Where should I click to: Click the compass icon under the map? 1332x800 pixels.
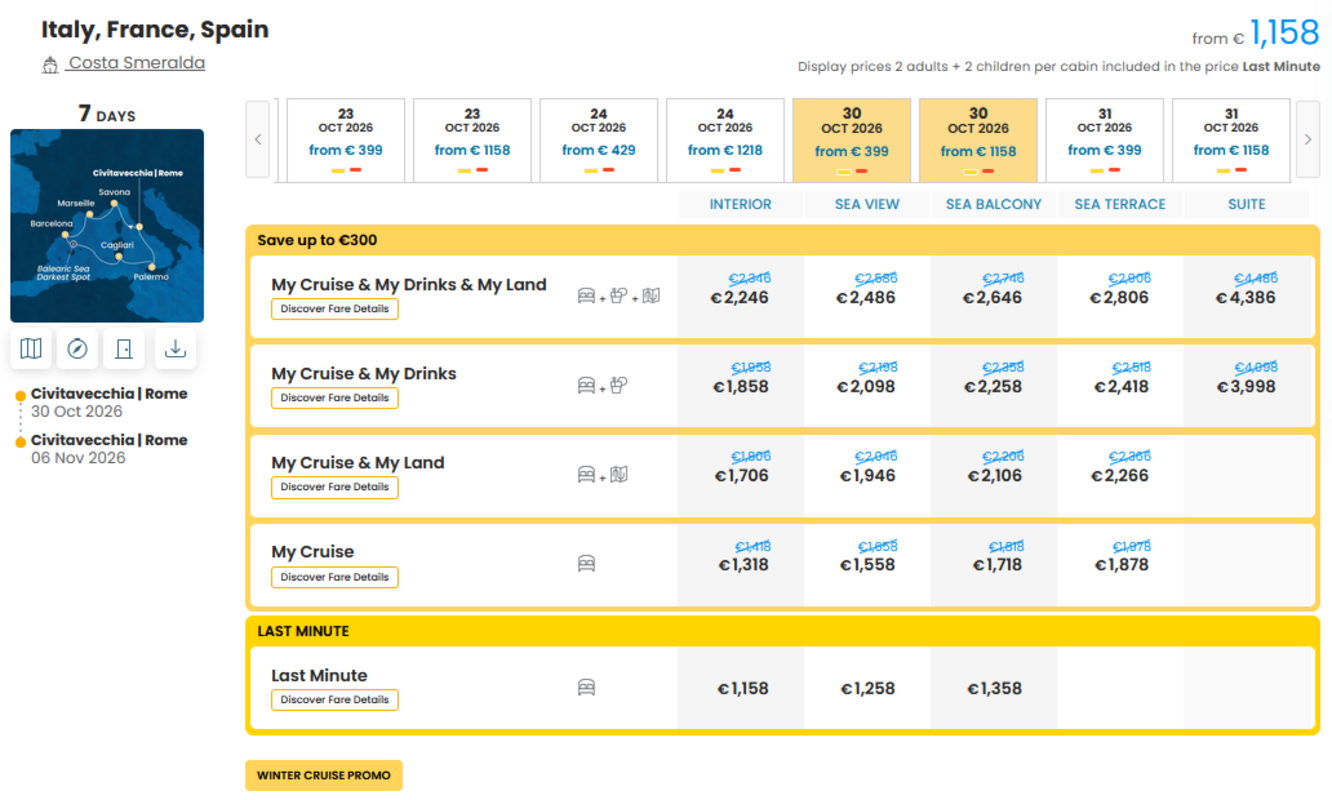(x=77, y=348)
